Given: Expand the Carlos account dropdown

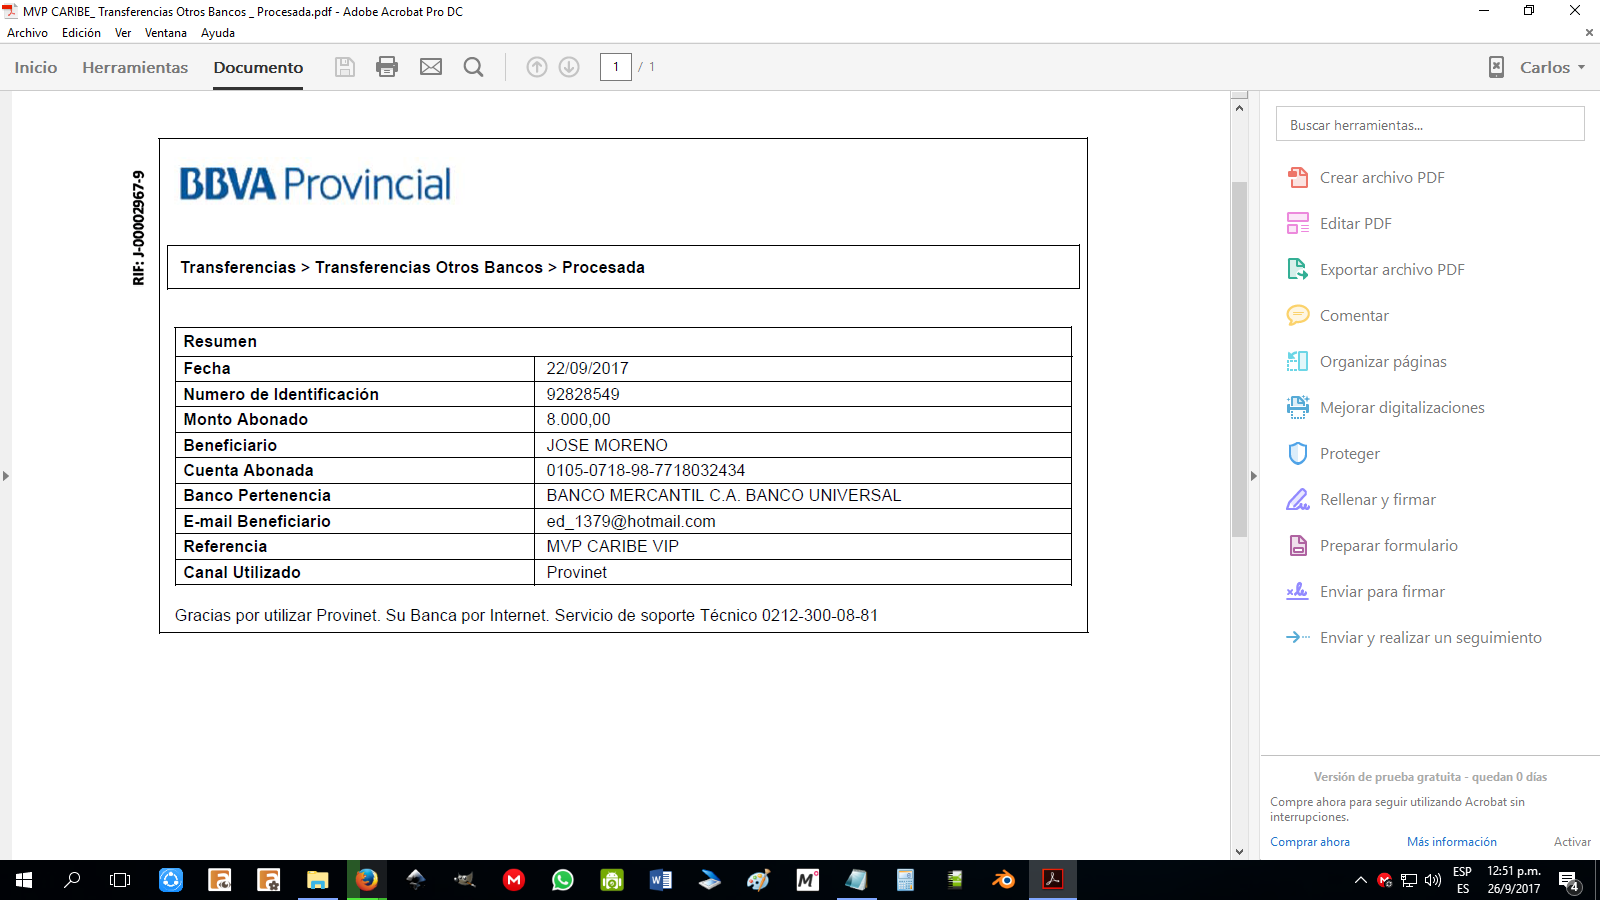Looking at the screenshot, I should tap(1551, 67).
